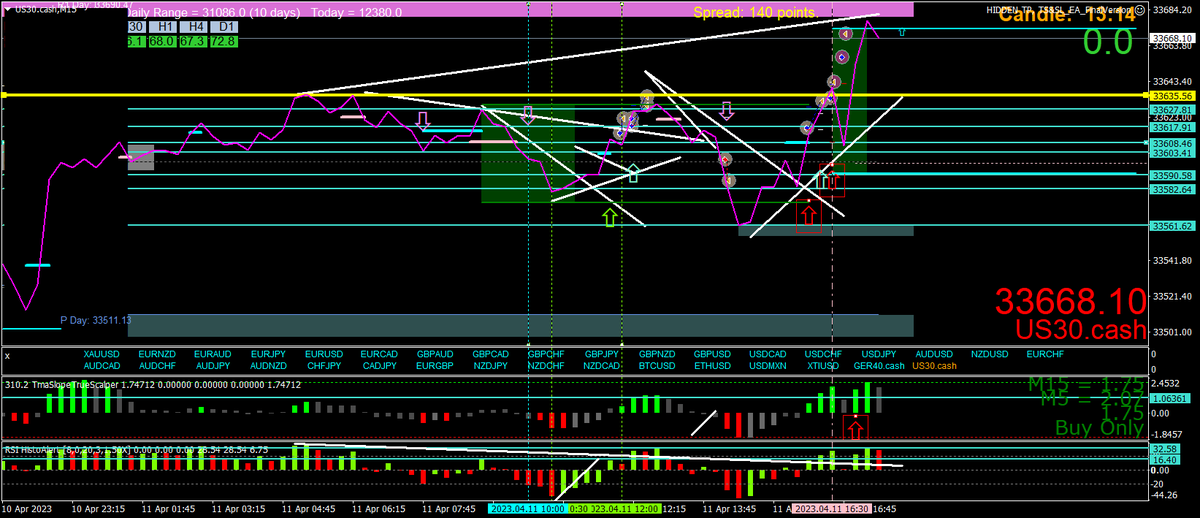
Task: Click the 2023.04.11 10:00 time axis label
Action: (527, 507)
